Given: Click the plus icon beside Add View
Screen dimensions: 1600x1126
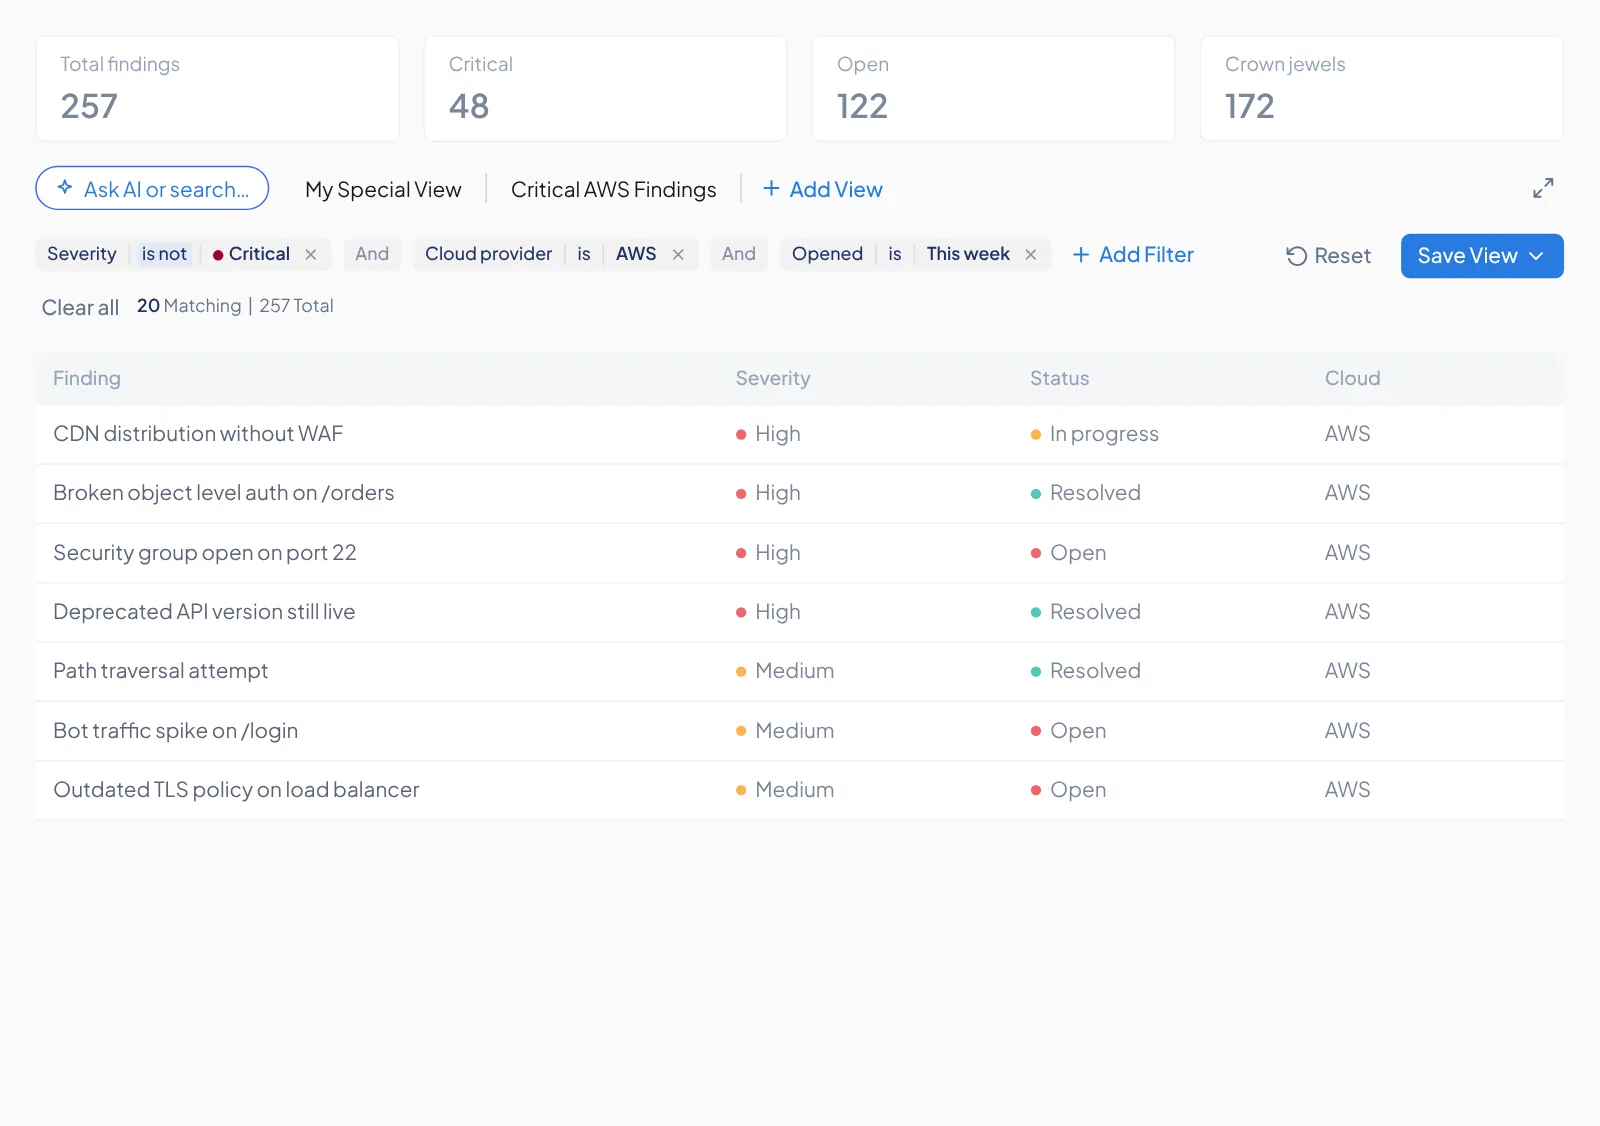Looking at the screenshot, I should 771,188.
